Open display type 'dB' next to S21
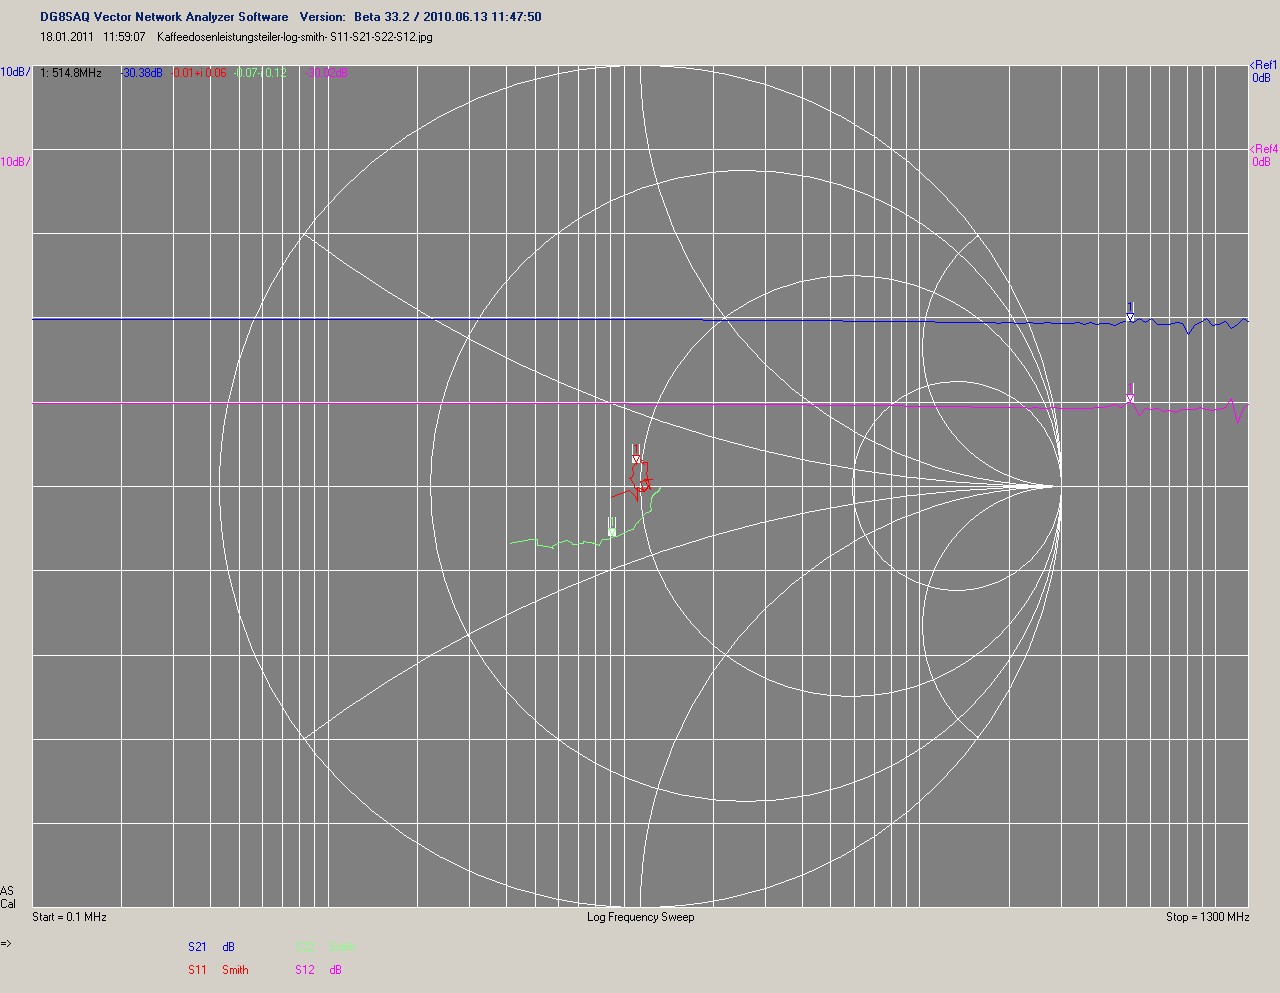Image resolution: width=1280 pixels, height=993 pixels. click(229, 947)
